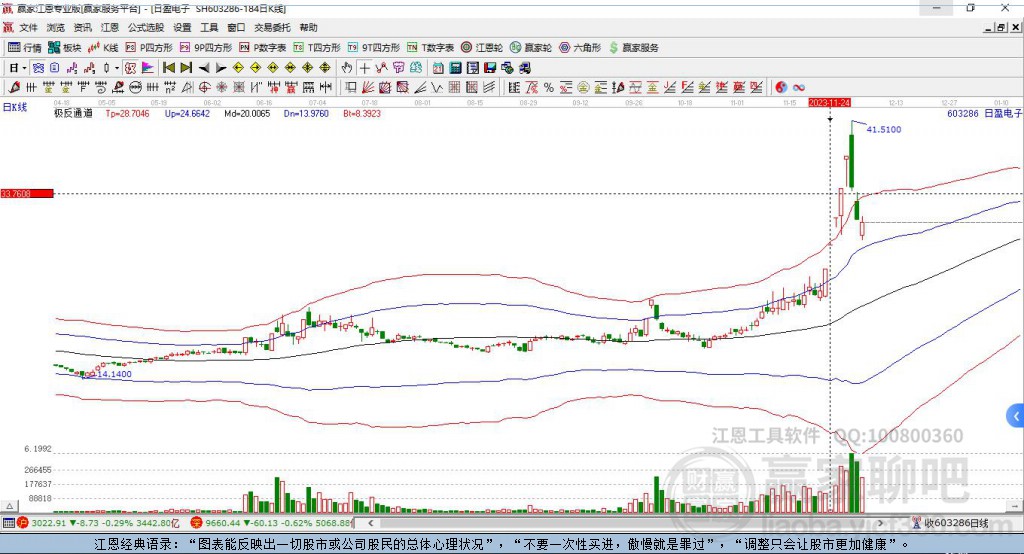Launch the 江恩轮 Gann wheel
1024x554 pixels.
coord(482,48)
